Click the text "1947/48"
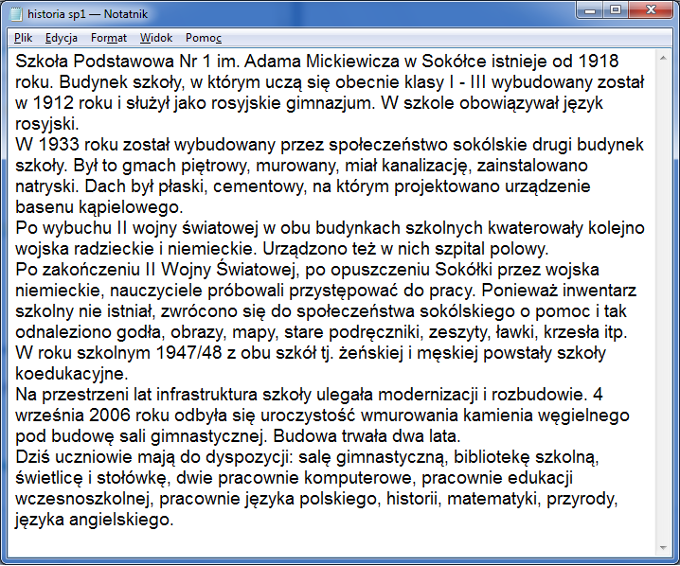Screen dimensions: 680x566 [x=188, y=353]
